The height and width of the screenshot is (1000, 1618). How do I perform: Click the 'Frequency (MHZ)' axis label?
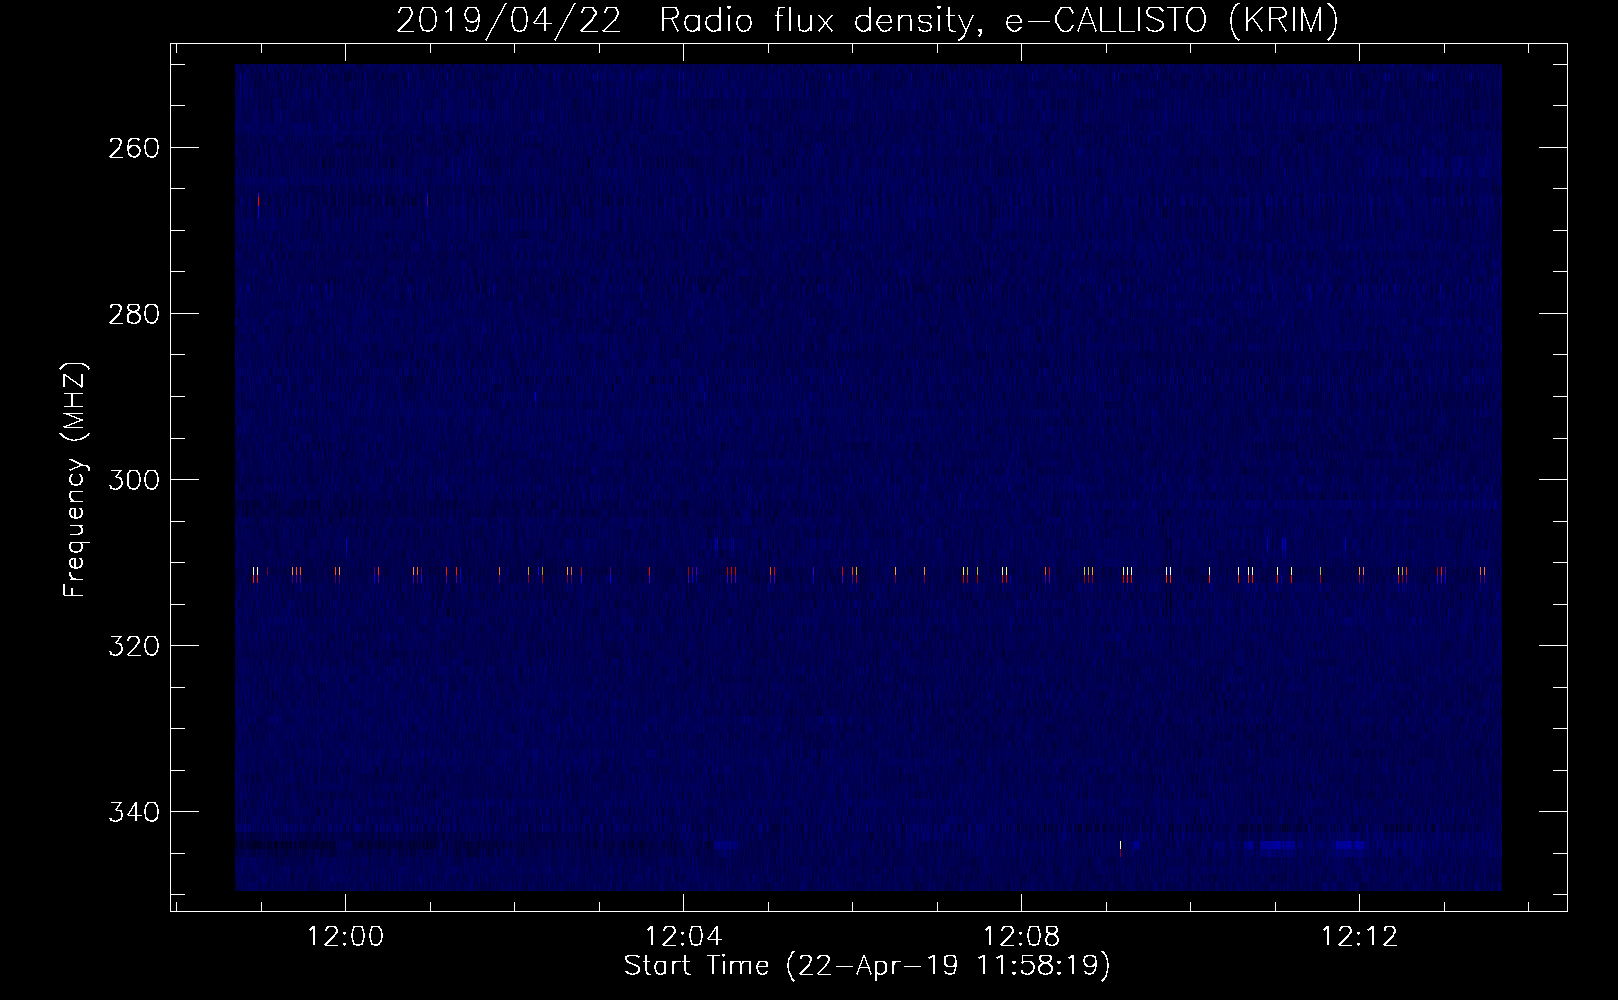point(75,480)
